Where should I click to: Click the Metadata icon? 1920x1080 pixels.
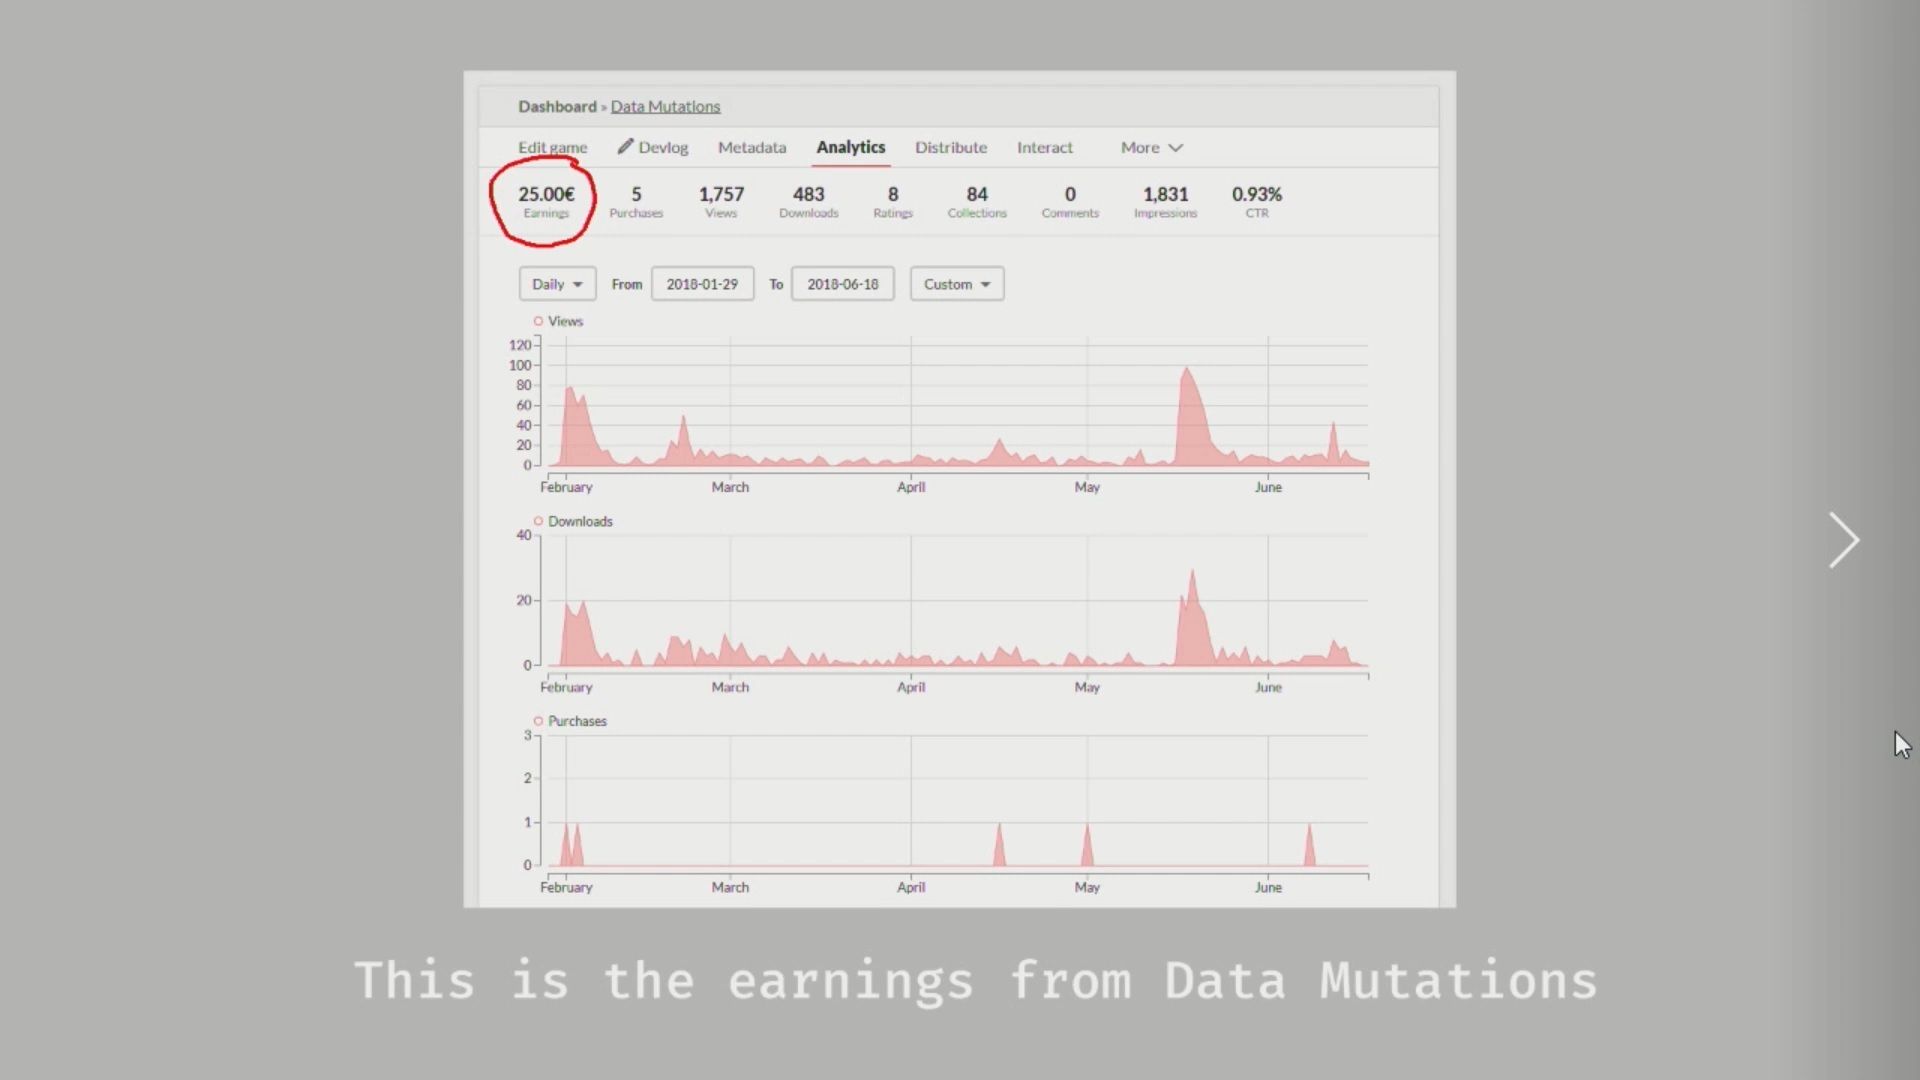pos(752,146)
